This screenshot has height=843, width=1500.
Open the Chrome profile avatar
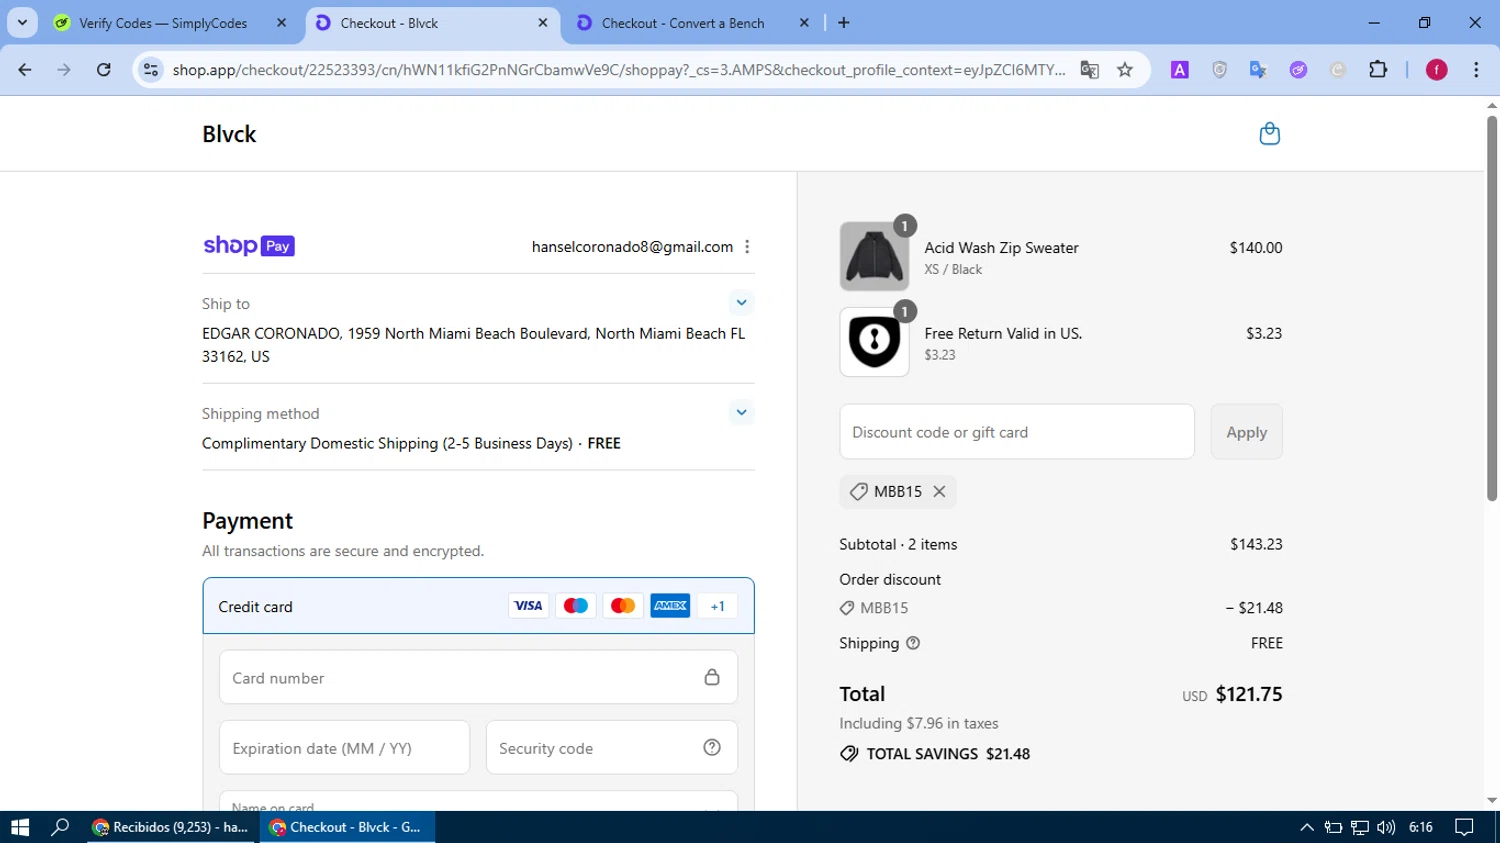click(x=1436, y=70)
